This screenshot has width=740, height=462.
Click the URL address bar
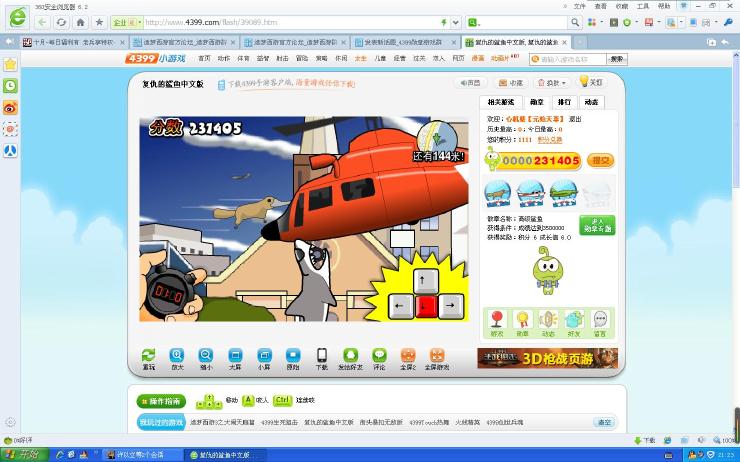(x=290, y=22)
